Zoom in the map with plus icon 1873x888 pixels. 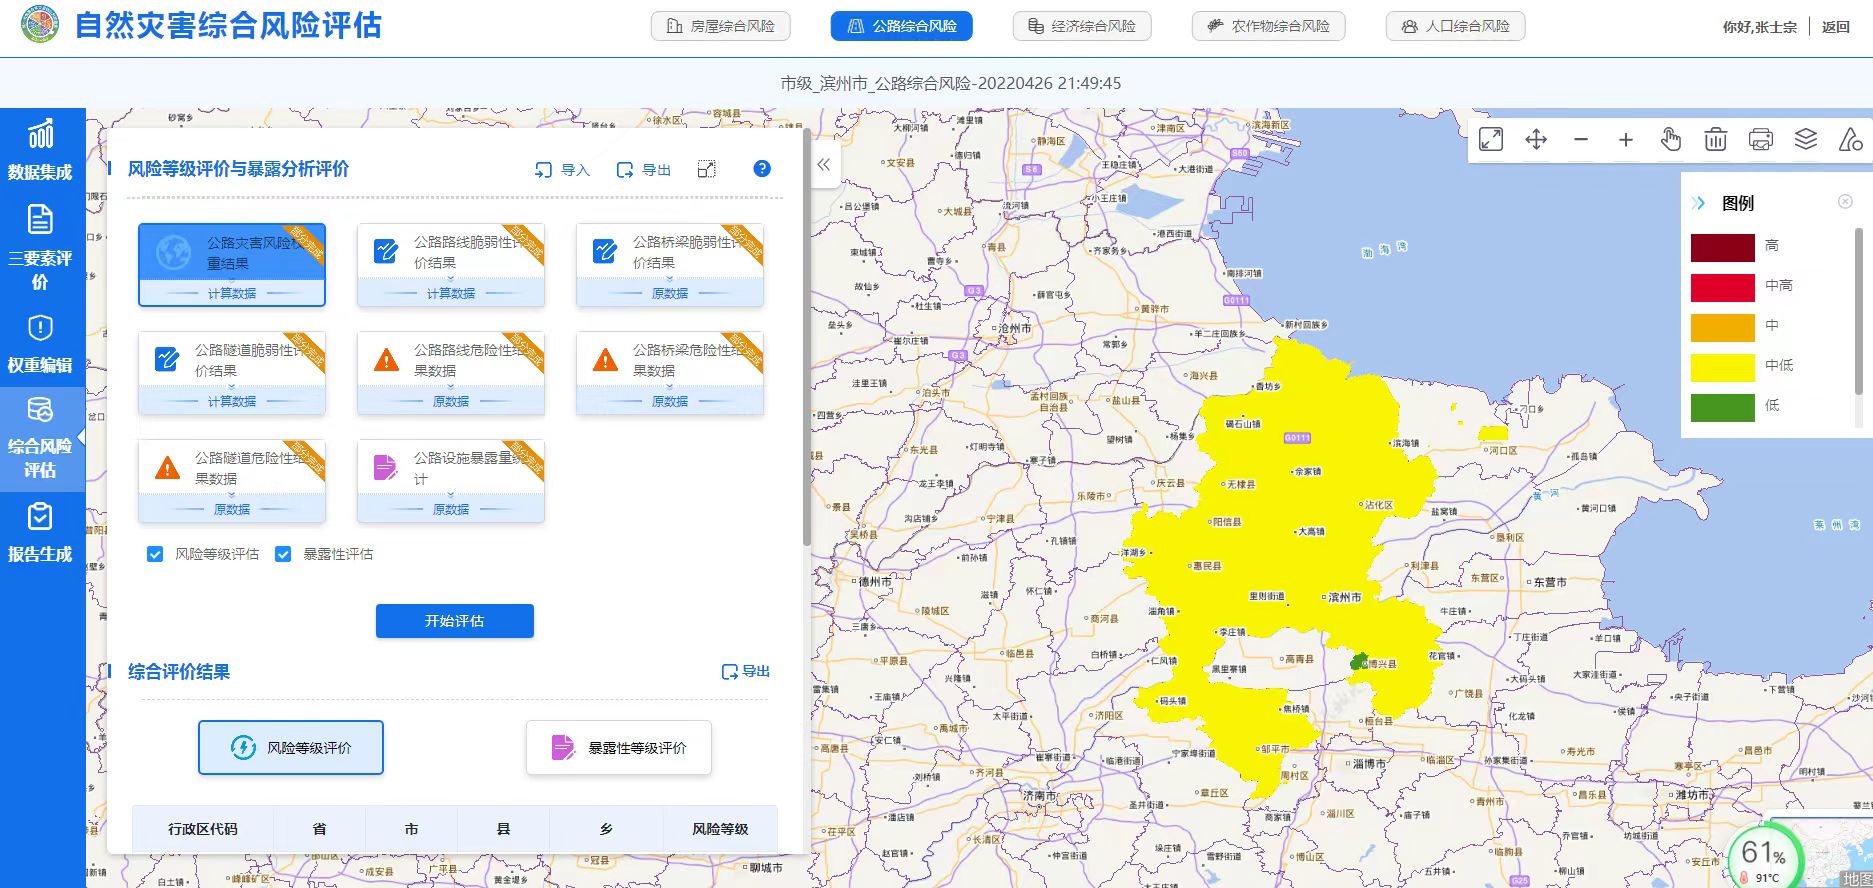(x=1626, y=140)
